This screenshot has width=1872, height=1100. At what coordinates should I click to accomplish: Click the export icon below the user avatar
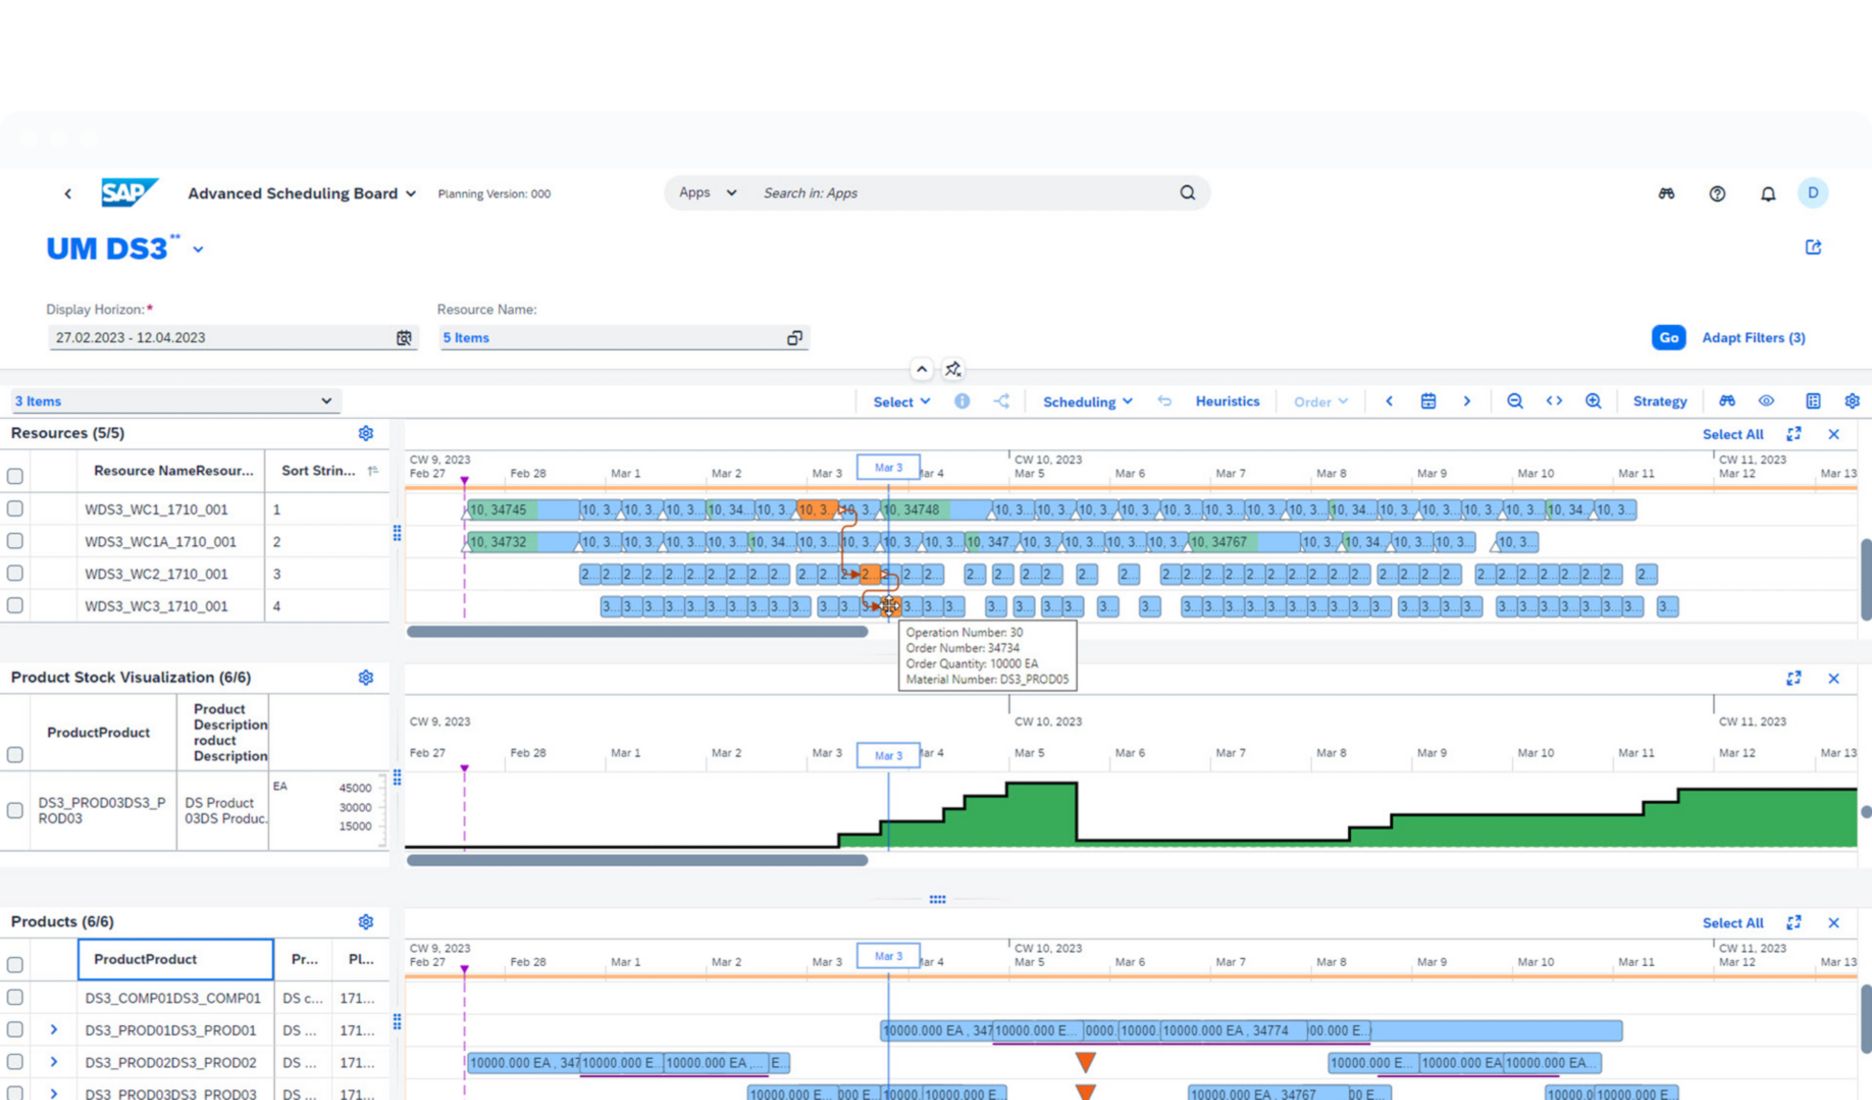pyautogui.click(x=1813, y=247)
